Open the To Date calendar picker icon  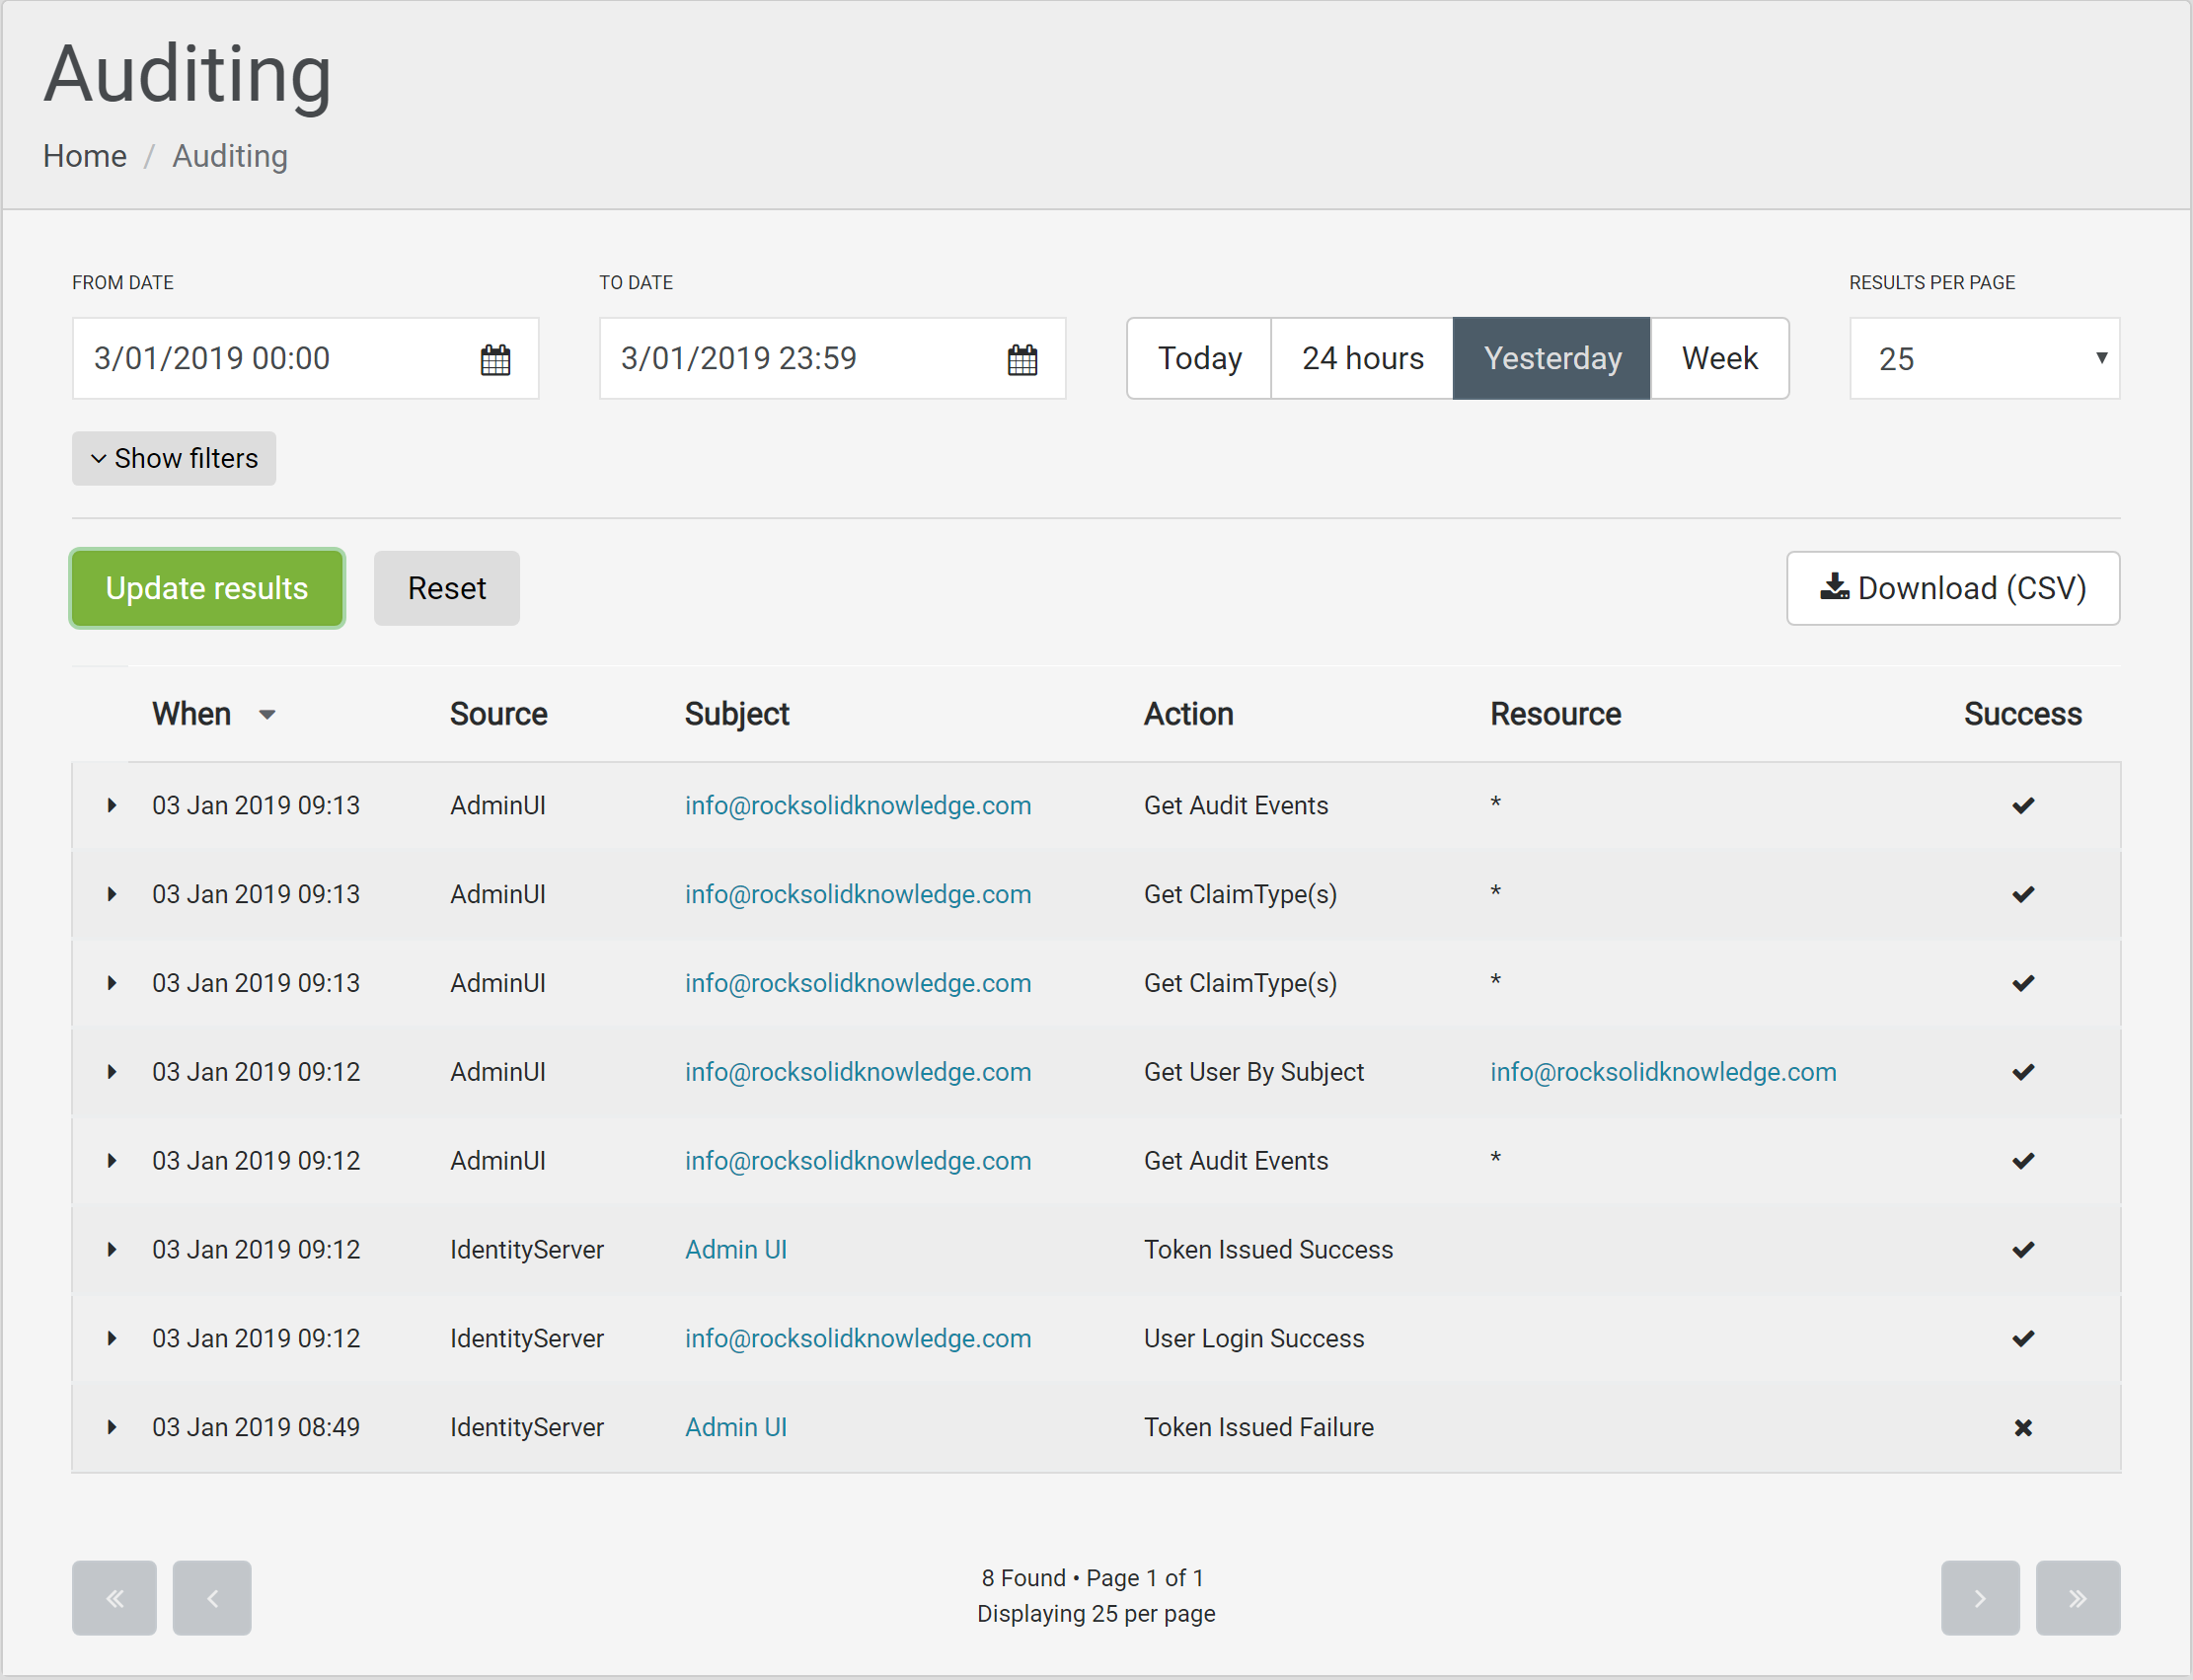(1022, 359)
